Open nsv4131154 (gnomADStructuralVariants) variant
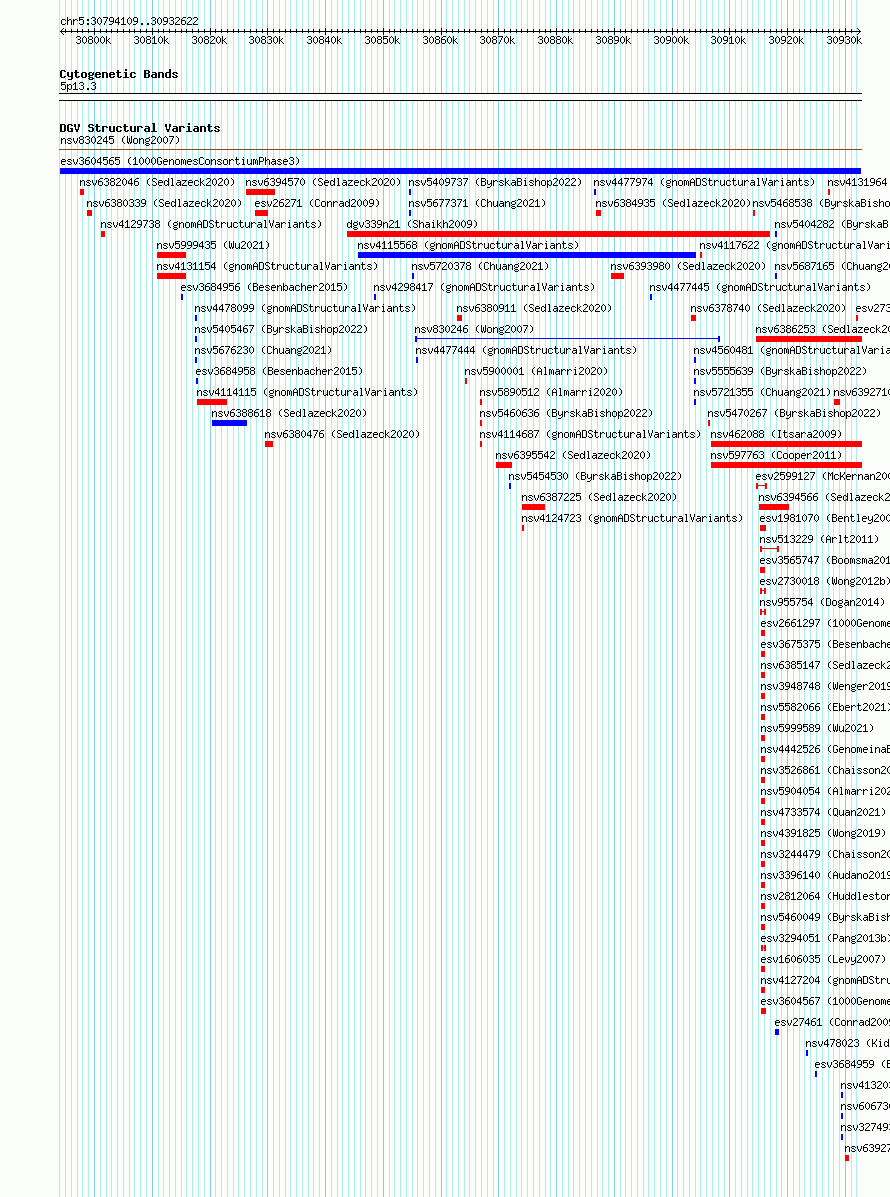 (x=267, y=266)
